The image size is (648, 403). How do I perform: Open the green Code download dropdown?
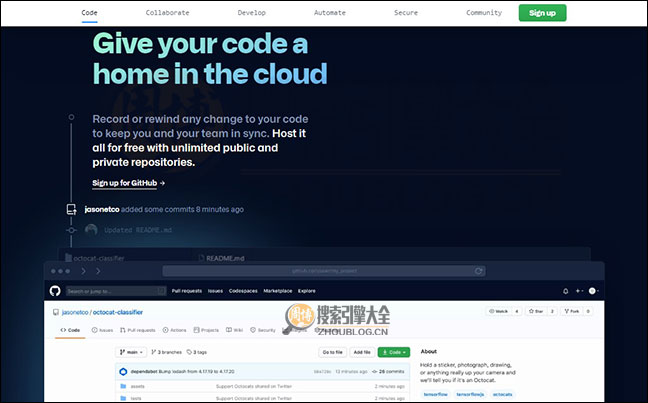click(394, 352)
